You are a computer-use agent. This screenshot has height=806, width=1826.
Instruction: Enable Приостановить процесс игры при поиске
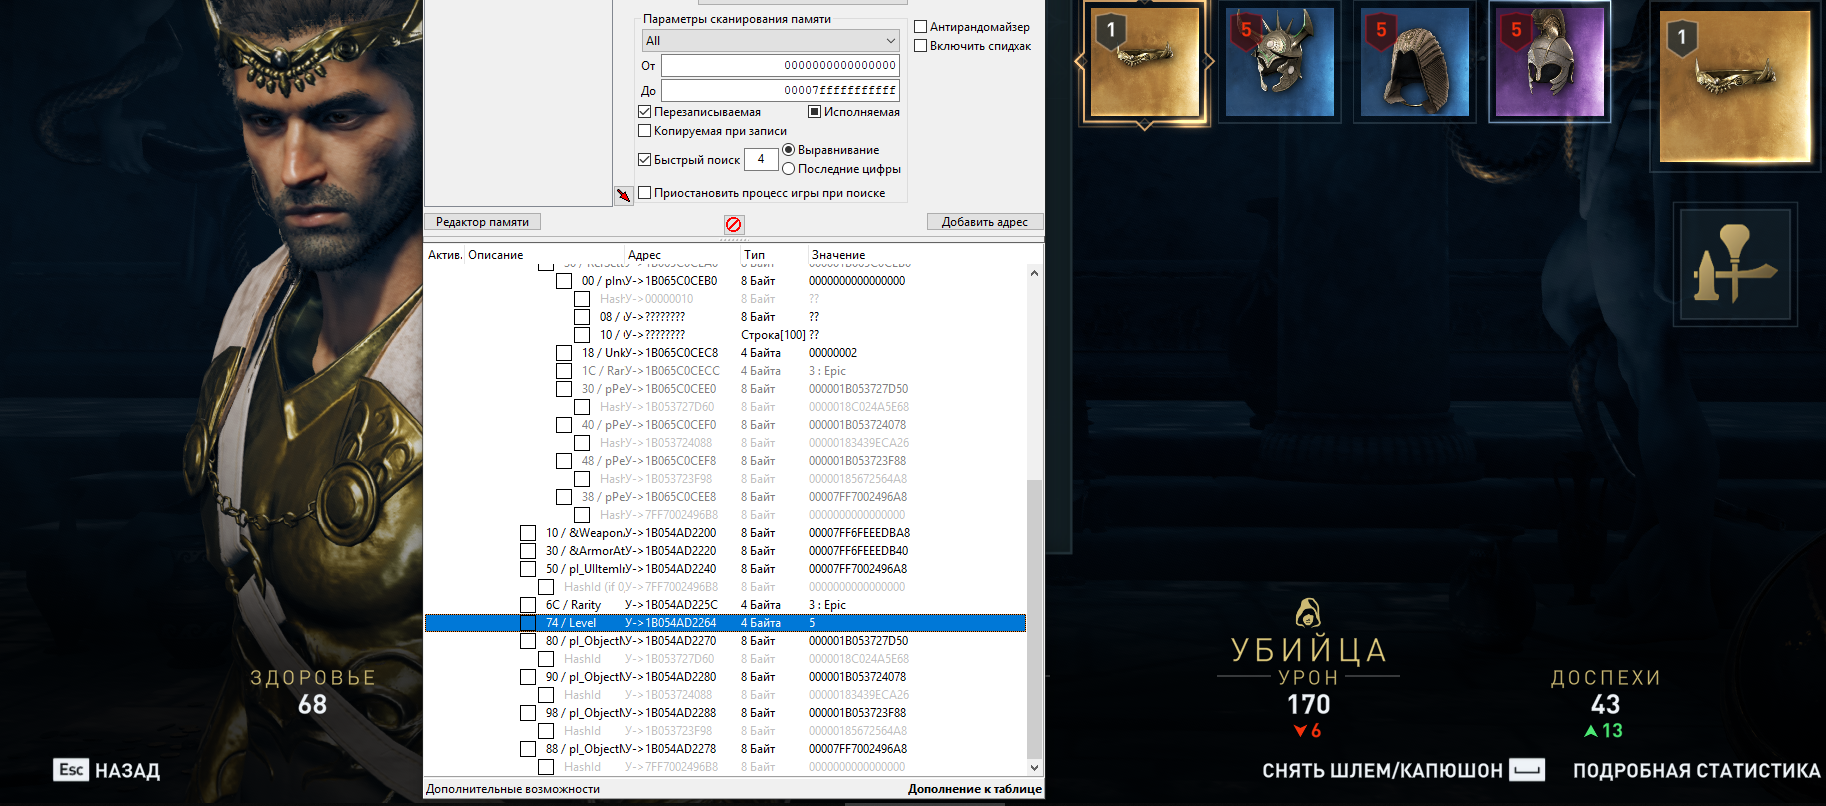click(x=645, y=193)
